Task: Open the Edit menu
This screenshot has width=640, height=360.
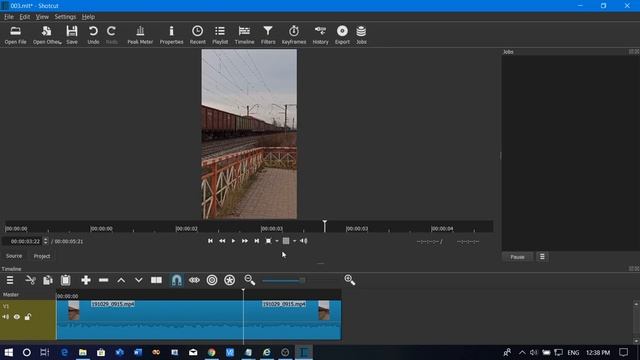Action: coord(24,17)
